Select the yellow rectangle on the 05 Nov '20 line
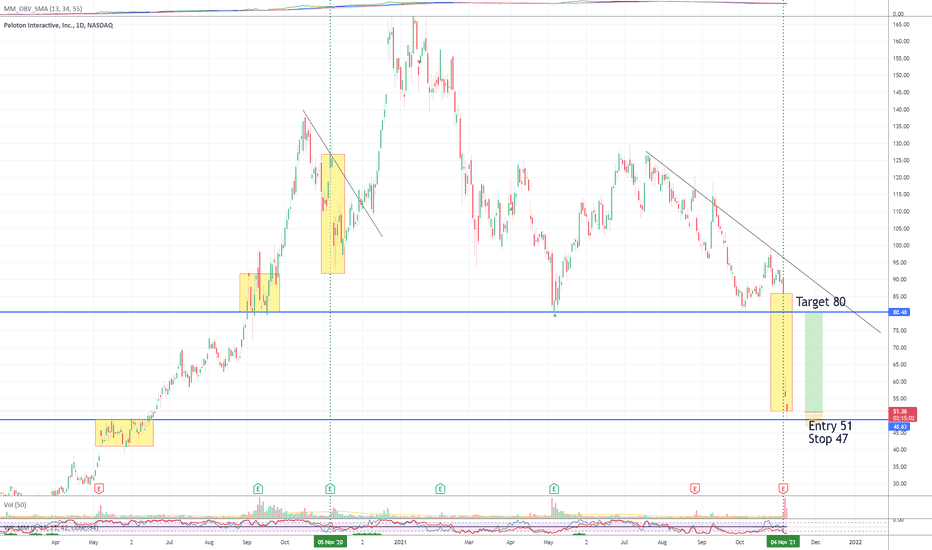The image size is (932, 550). point(333,214)
